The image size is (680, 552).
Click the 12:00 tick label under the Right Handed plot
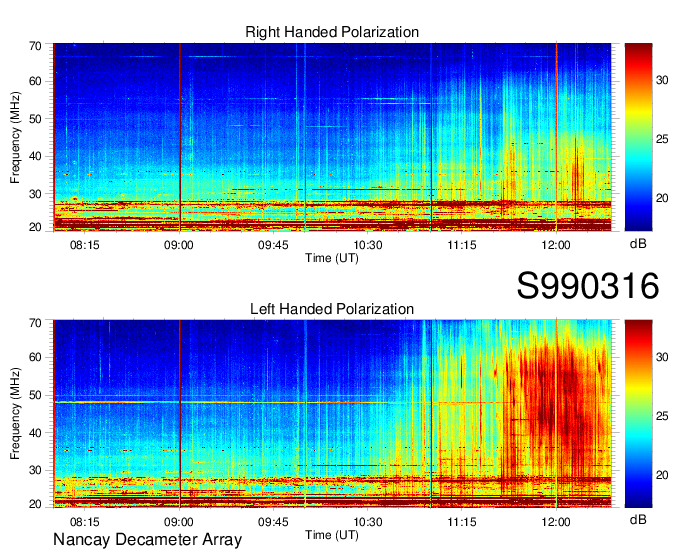556,245
